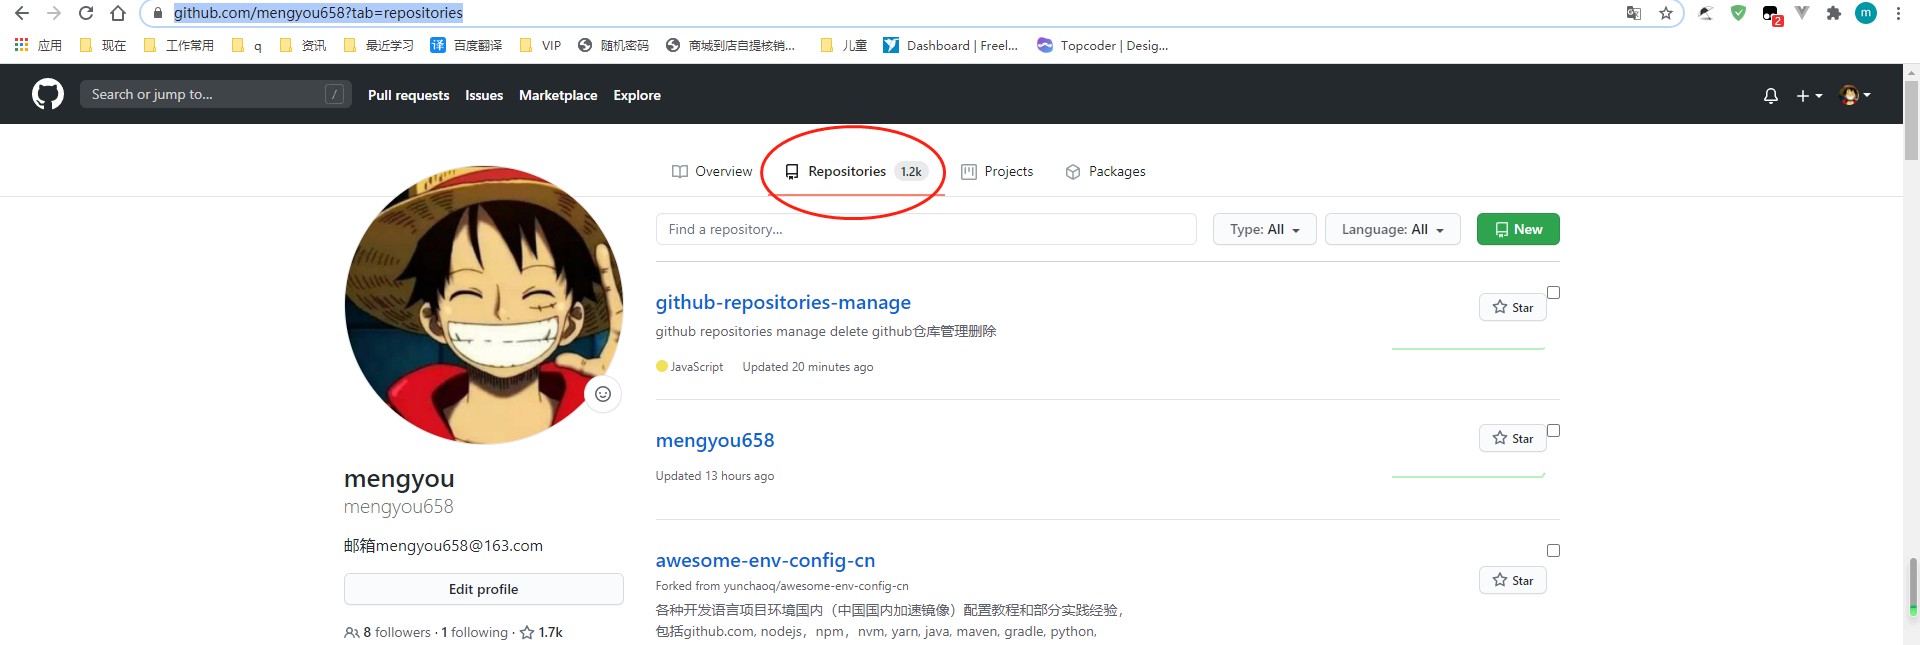Open GitHub notifications bell
Image resolution: width=1920 pixels, height=645 pixels.
point(1771,95)
